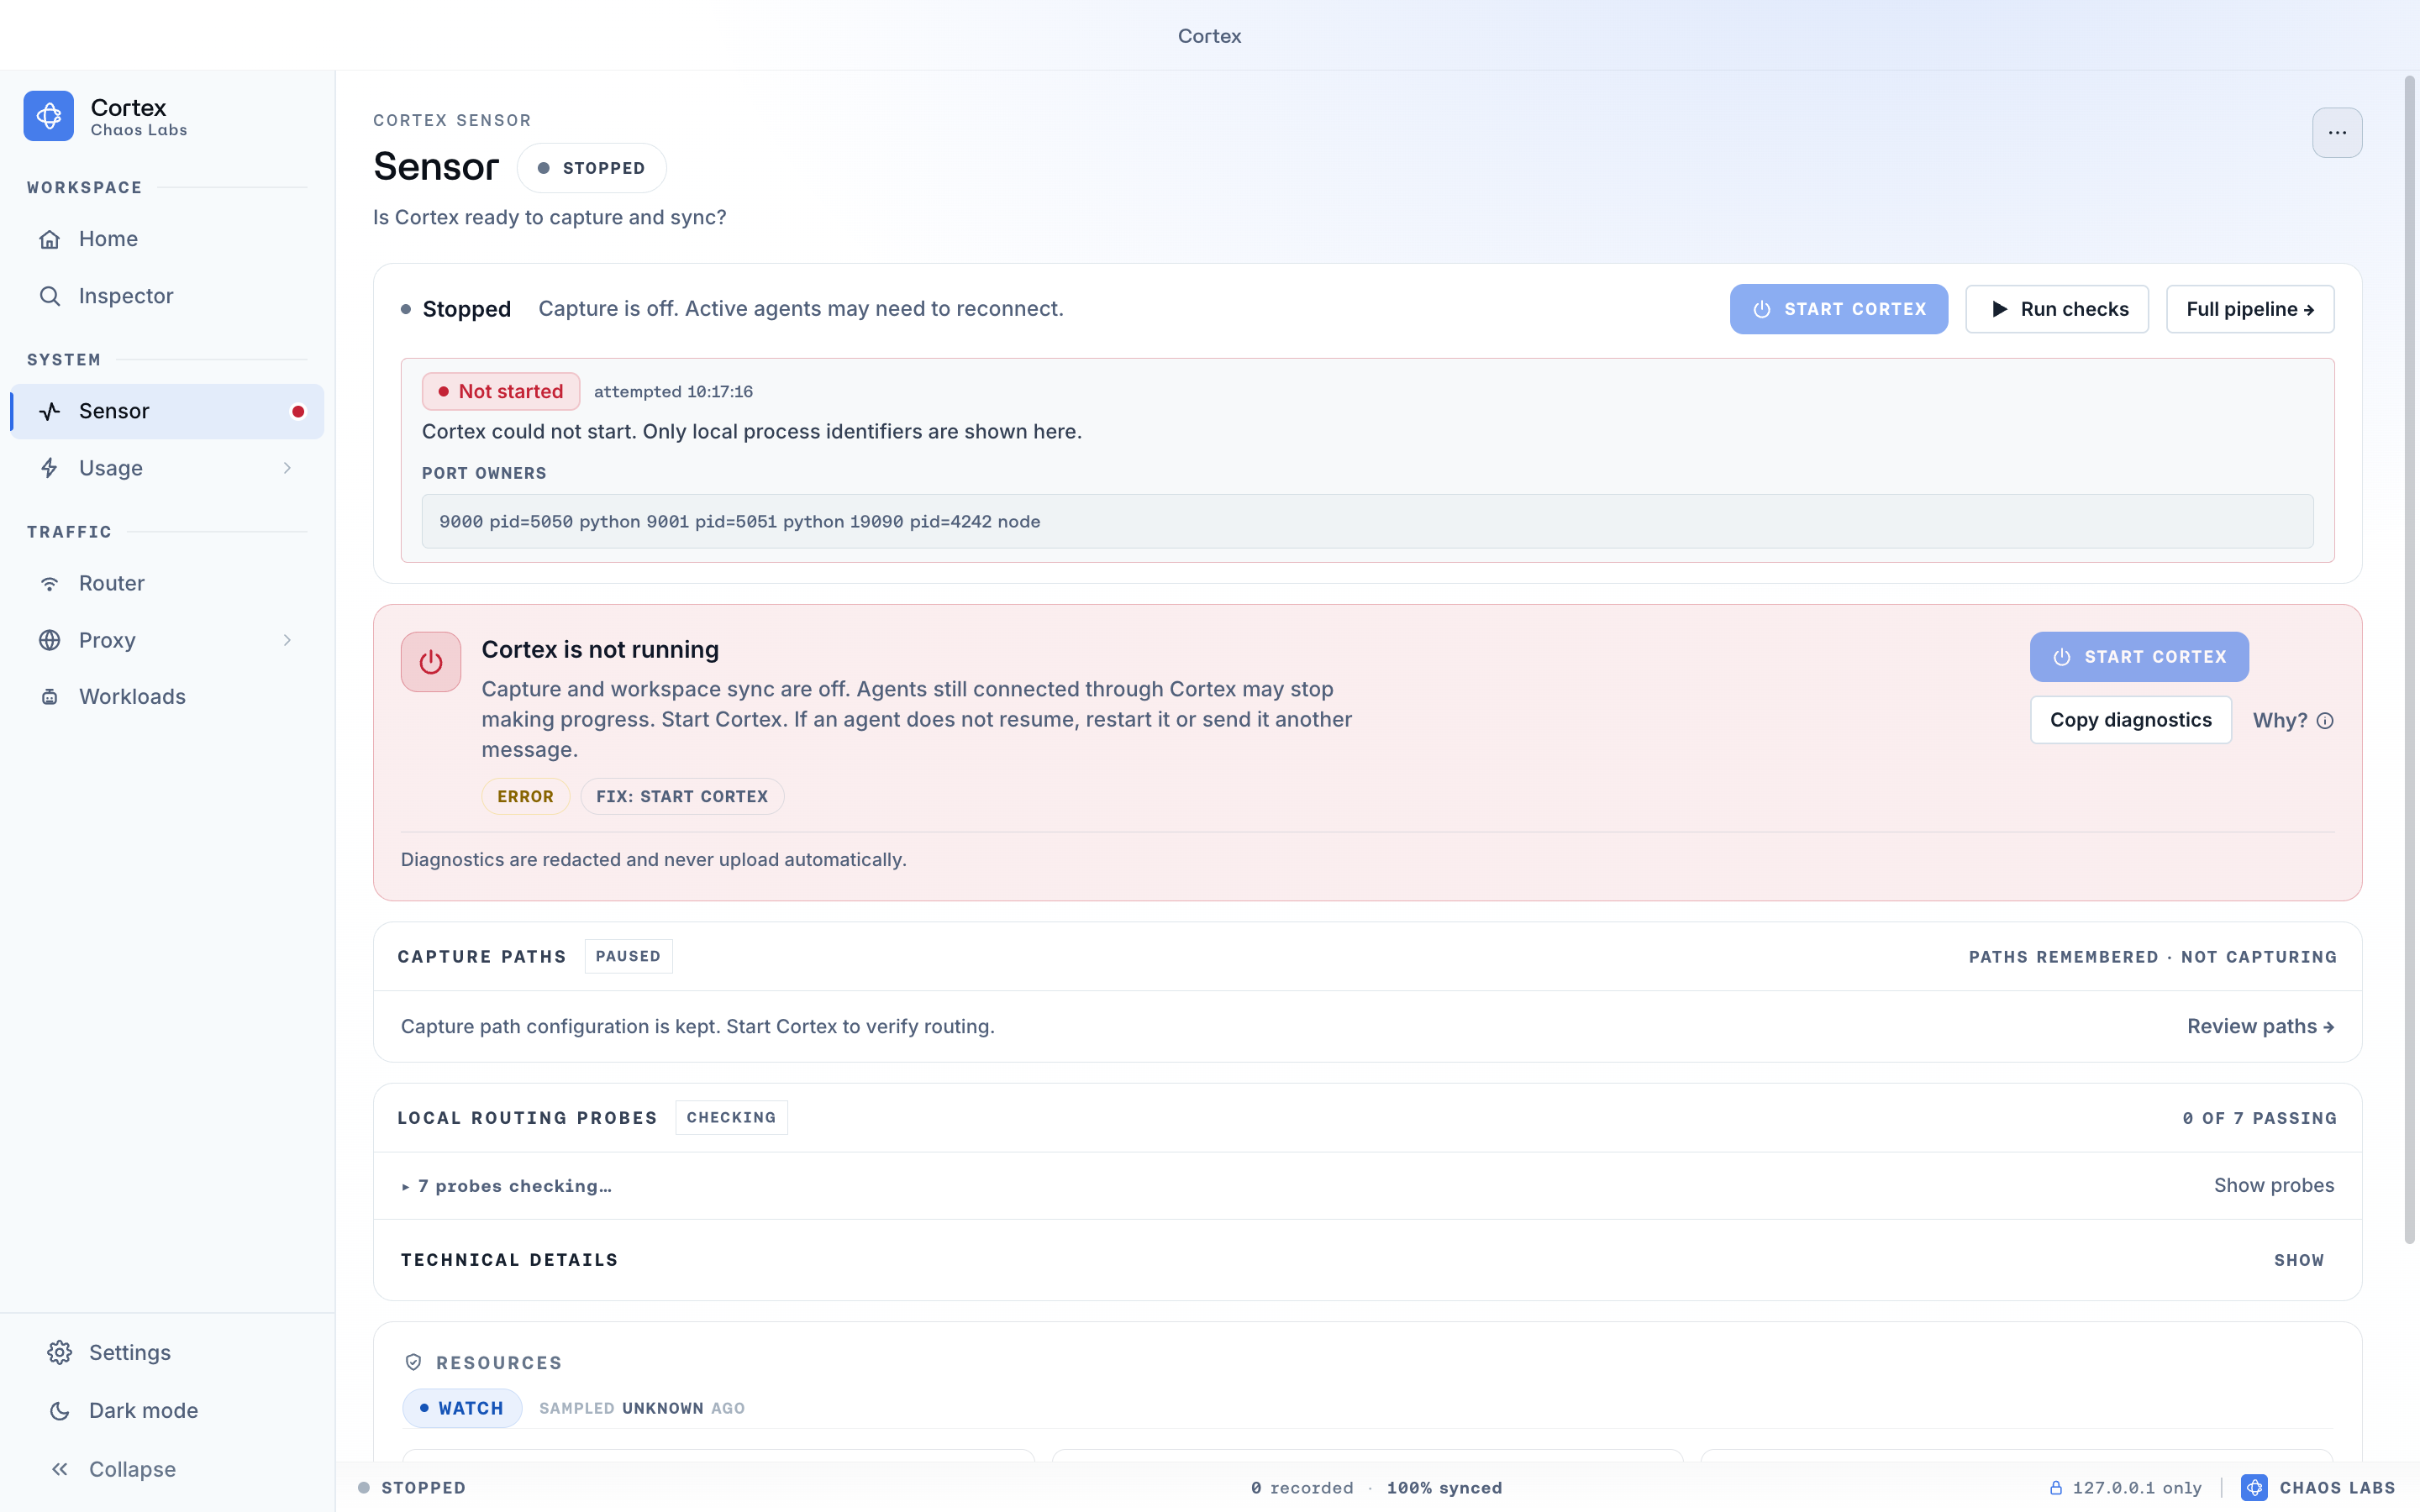Screen dimensions: 2420x1512
Task: Click the '100% synced' status text
Action: (x=1444, y=1488)
